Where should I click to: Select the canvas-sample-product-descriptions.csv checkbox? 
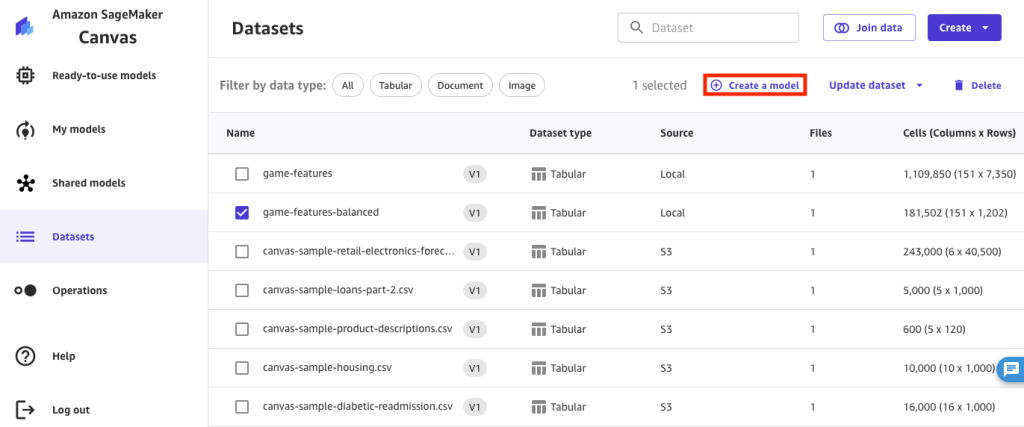242,330
